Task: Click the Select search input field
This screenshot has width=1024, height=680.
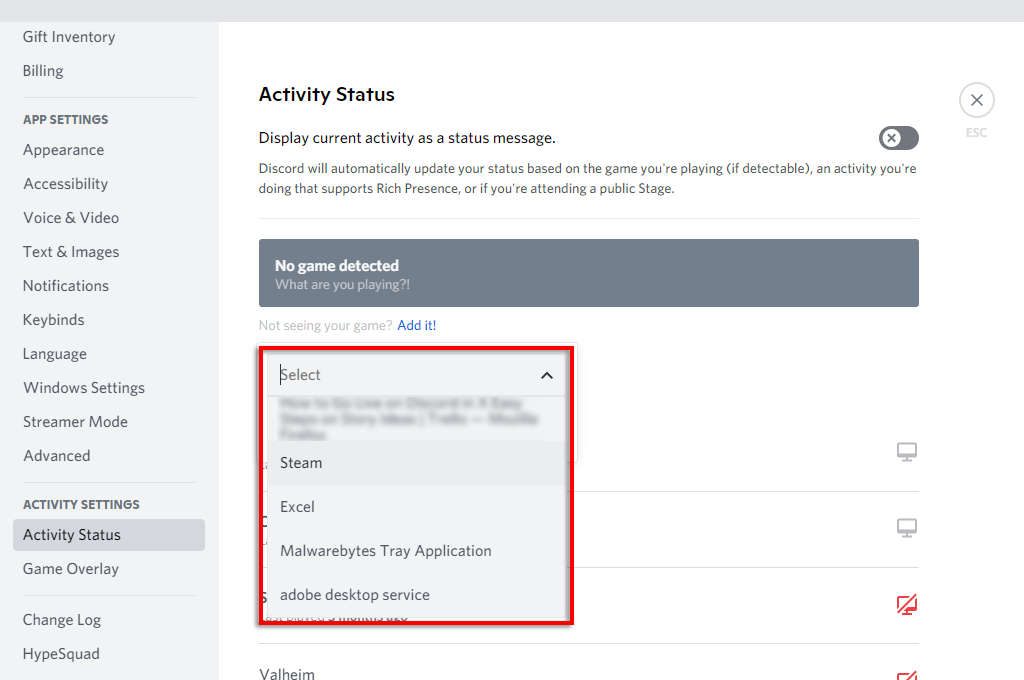Action: (x=400, y=375)
